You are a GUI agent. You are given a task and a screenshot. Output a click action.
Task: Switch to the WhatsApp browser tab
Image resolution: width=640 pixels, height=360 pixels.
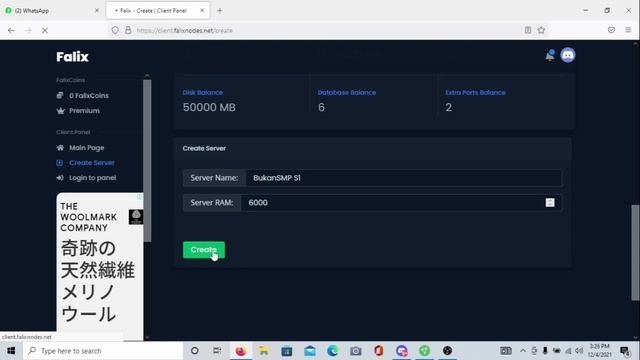(x=51, y=11)
